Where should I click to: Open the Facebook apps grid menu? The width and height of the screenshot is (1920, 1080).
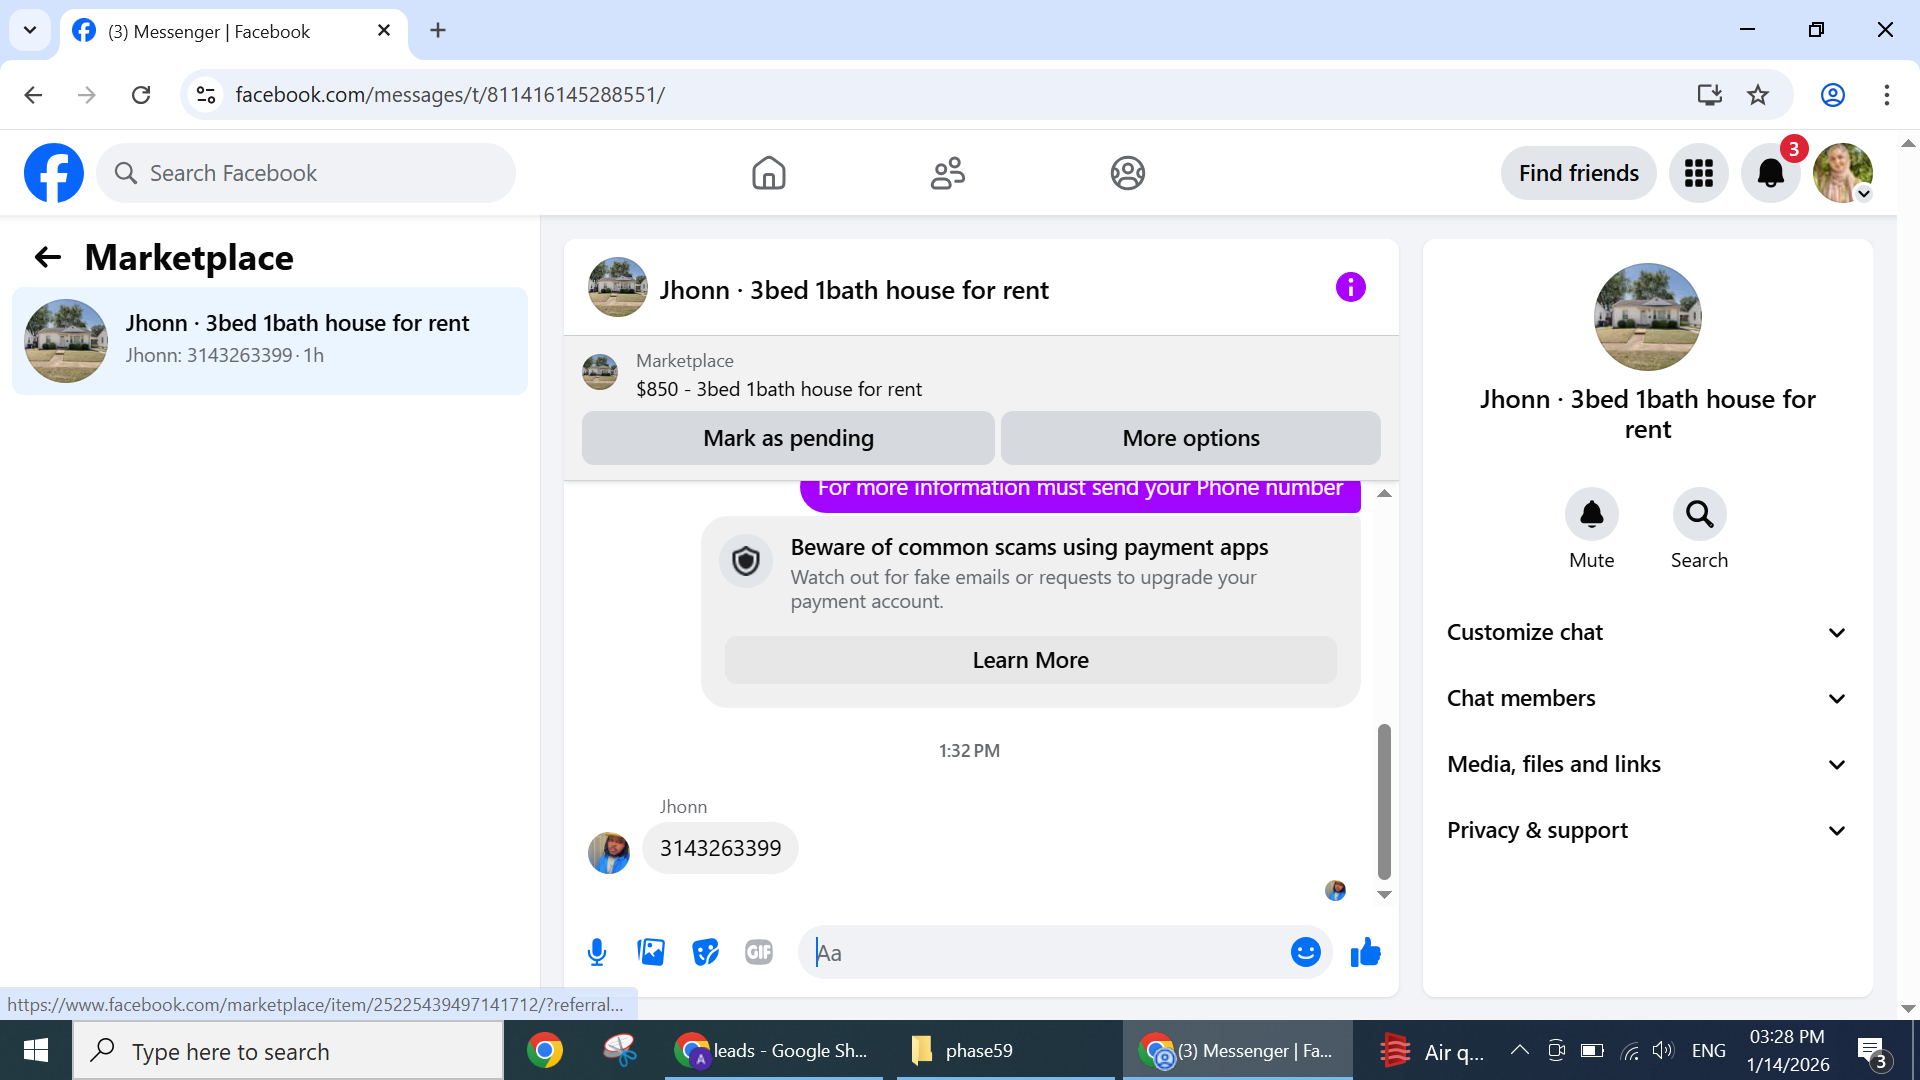coord(1698,173)
